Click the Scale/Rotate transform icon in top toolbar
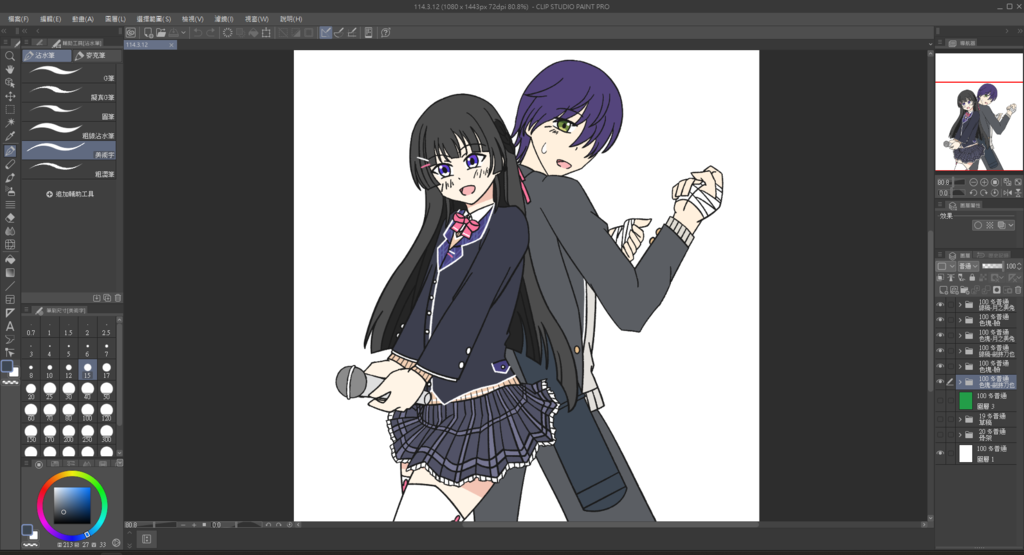 266,33
